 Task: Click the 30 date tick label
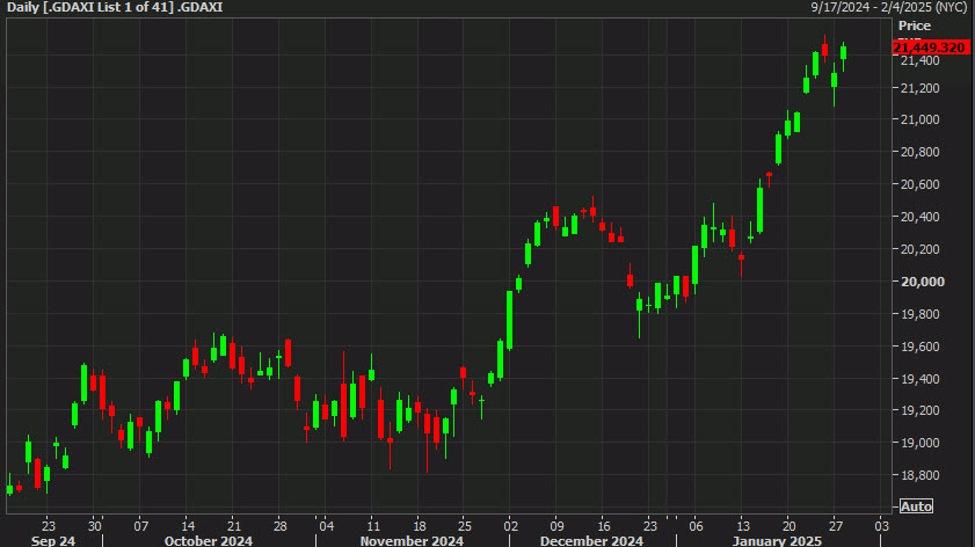click(95, 526)
